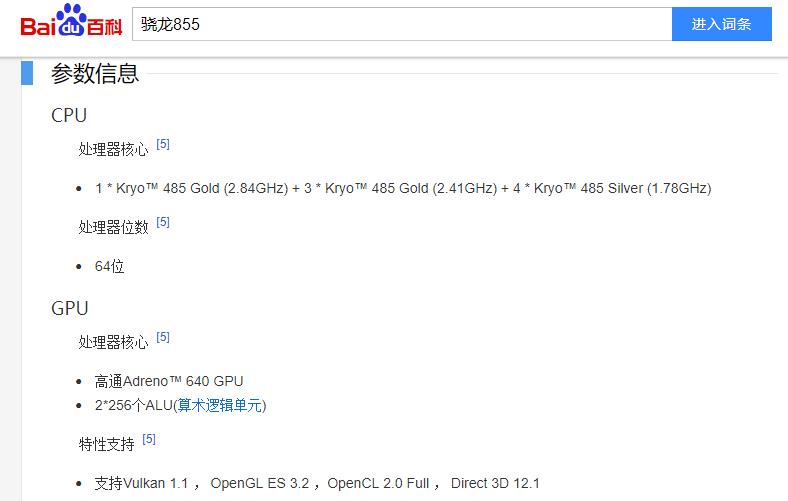Open reference [5] beside 处理器位数
This screenshot has width=788, height=501.
[x=163, y=222]
